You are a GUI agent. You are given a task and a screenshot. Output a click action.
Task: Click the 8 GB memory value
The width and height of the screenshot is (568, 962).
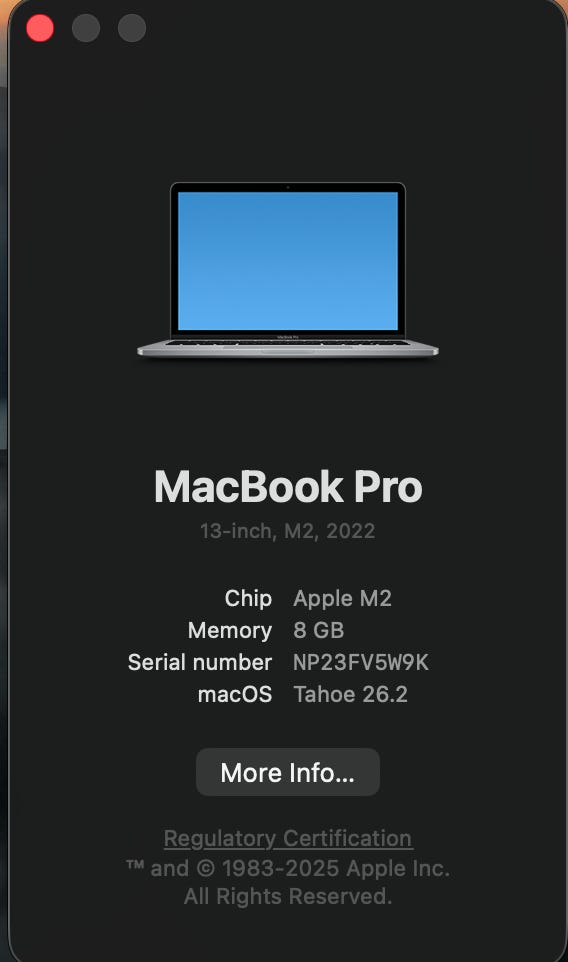(318, 630)
